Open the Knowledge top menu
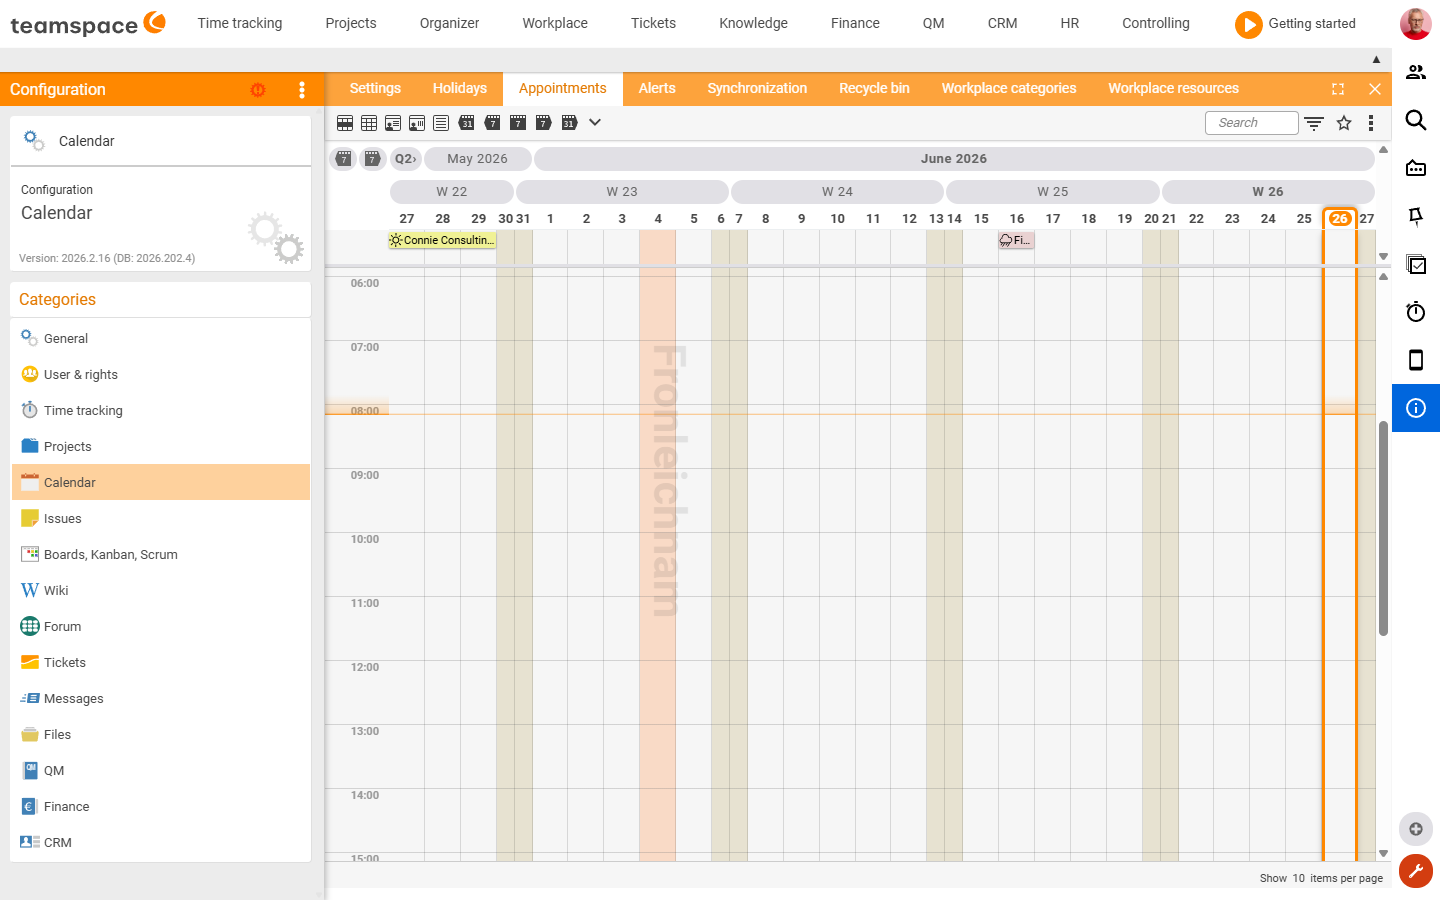 (753, 23)
